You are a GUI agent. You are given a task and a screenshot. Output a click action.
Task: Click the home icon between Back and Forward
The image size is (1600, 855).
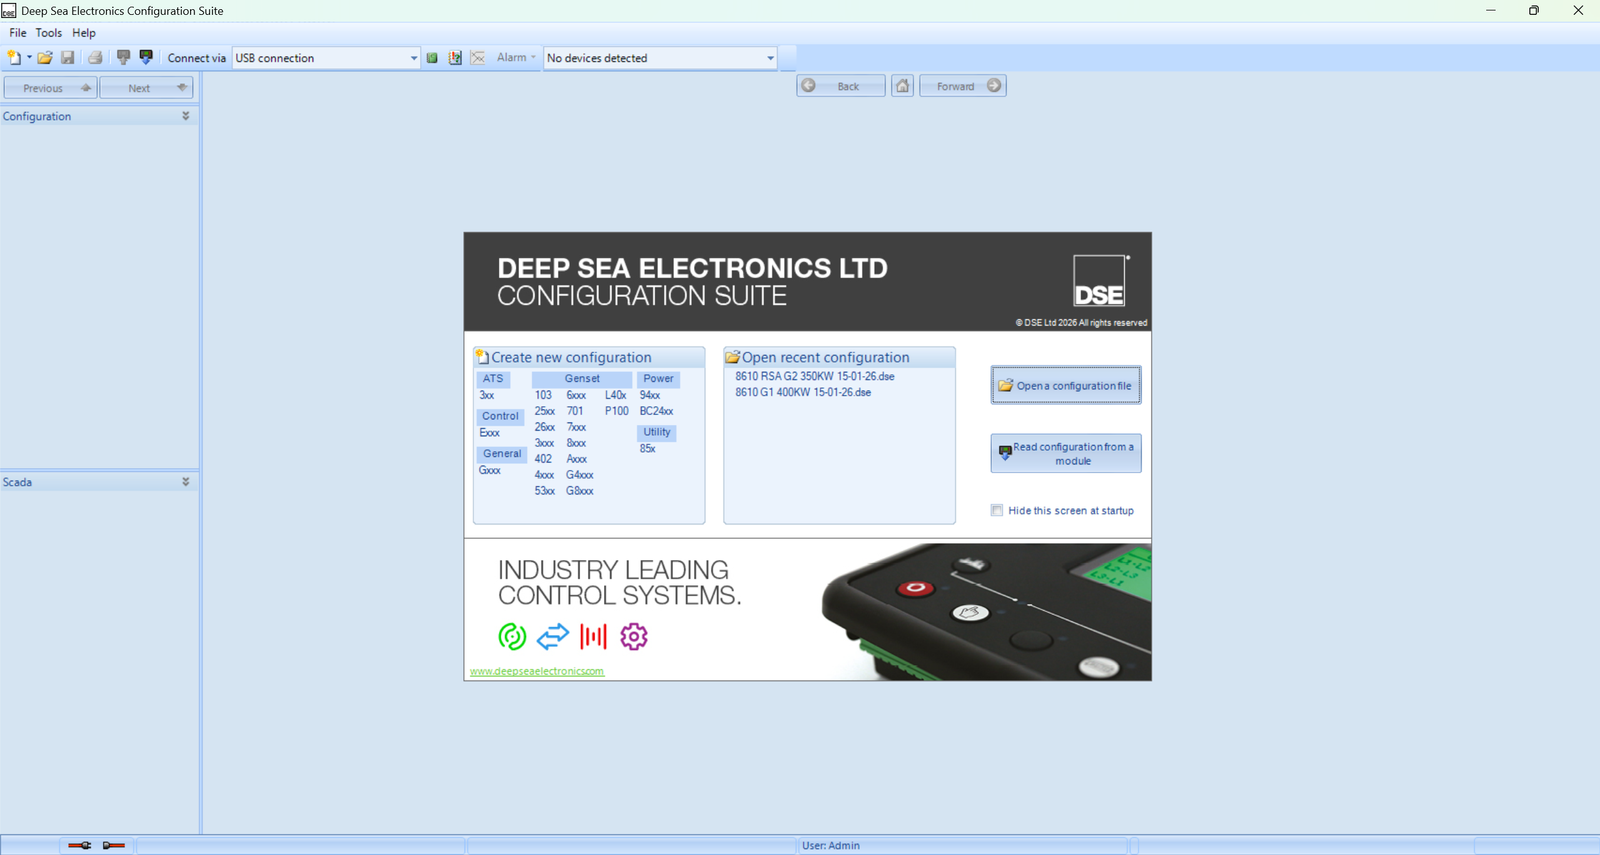pyautogui.click(x=902, y=86)
